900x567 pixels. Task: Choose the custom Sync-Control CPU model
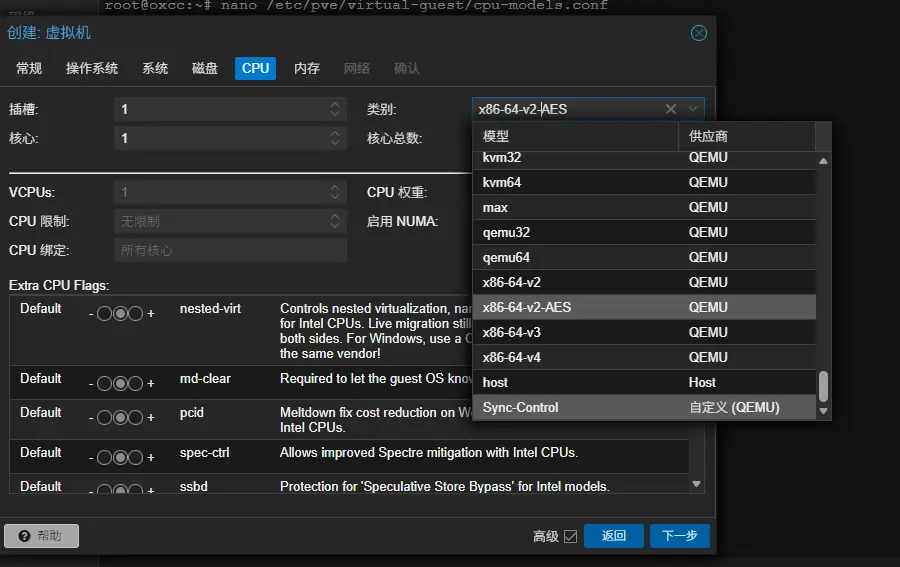point(644,407)
